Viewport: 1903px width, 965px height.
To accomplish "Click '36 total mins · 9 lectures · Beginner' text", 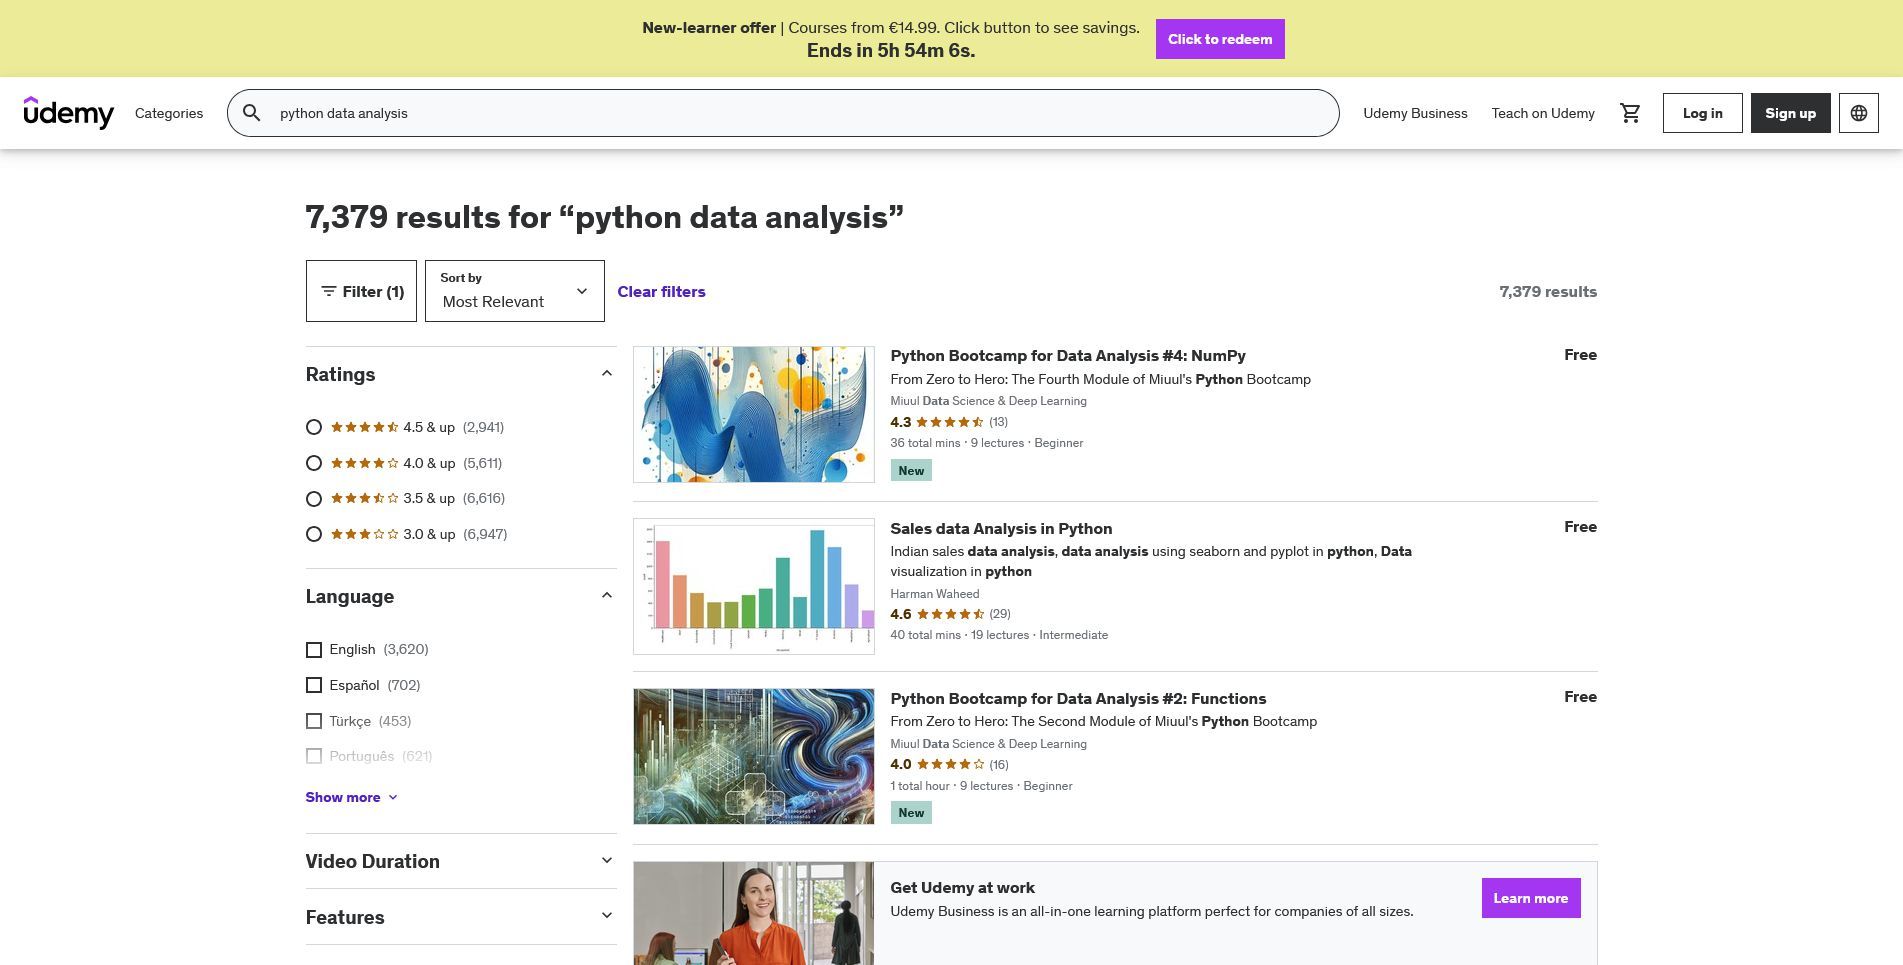I will (x=987, y=443).
